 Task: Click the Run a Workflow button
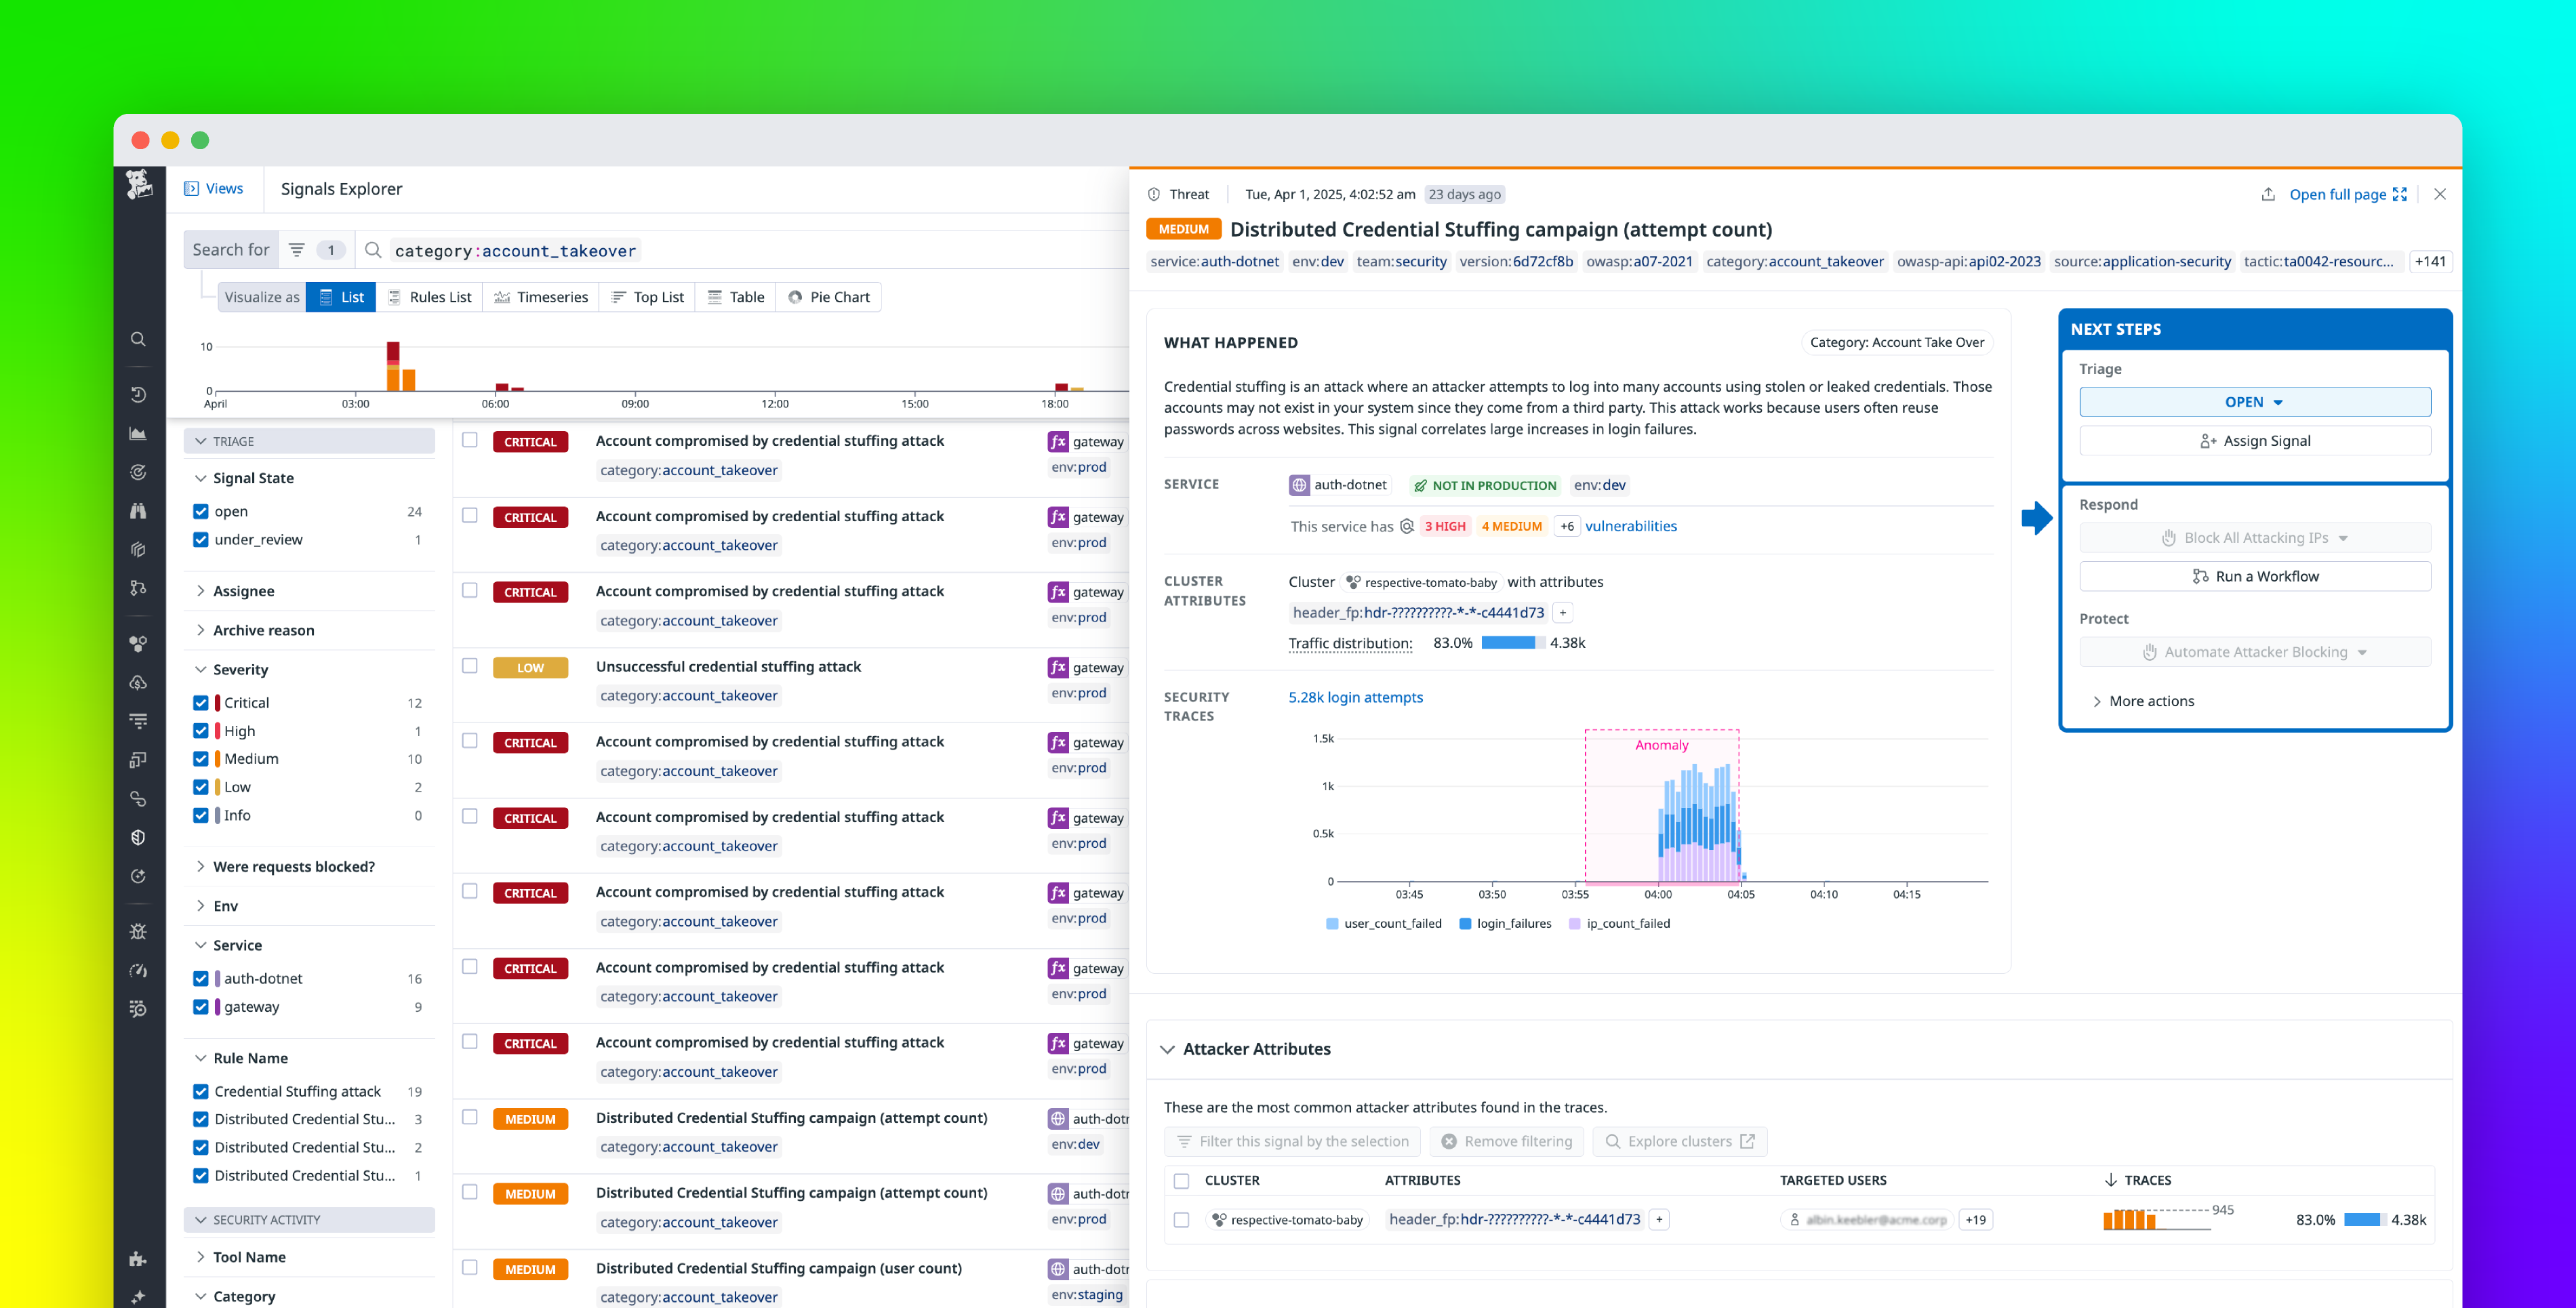(x=2254, y=575)
